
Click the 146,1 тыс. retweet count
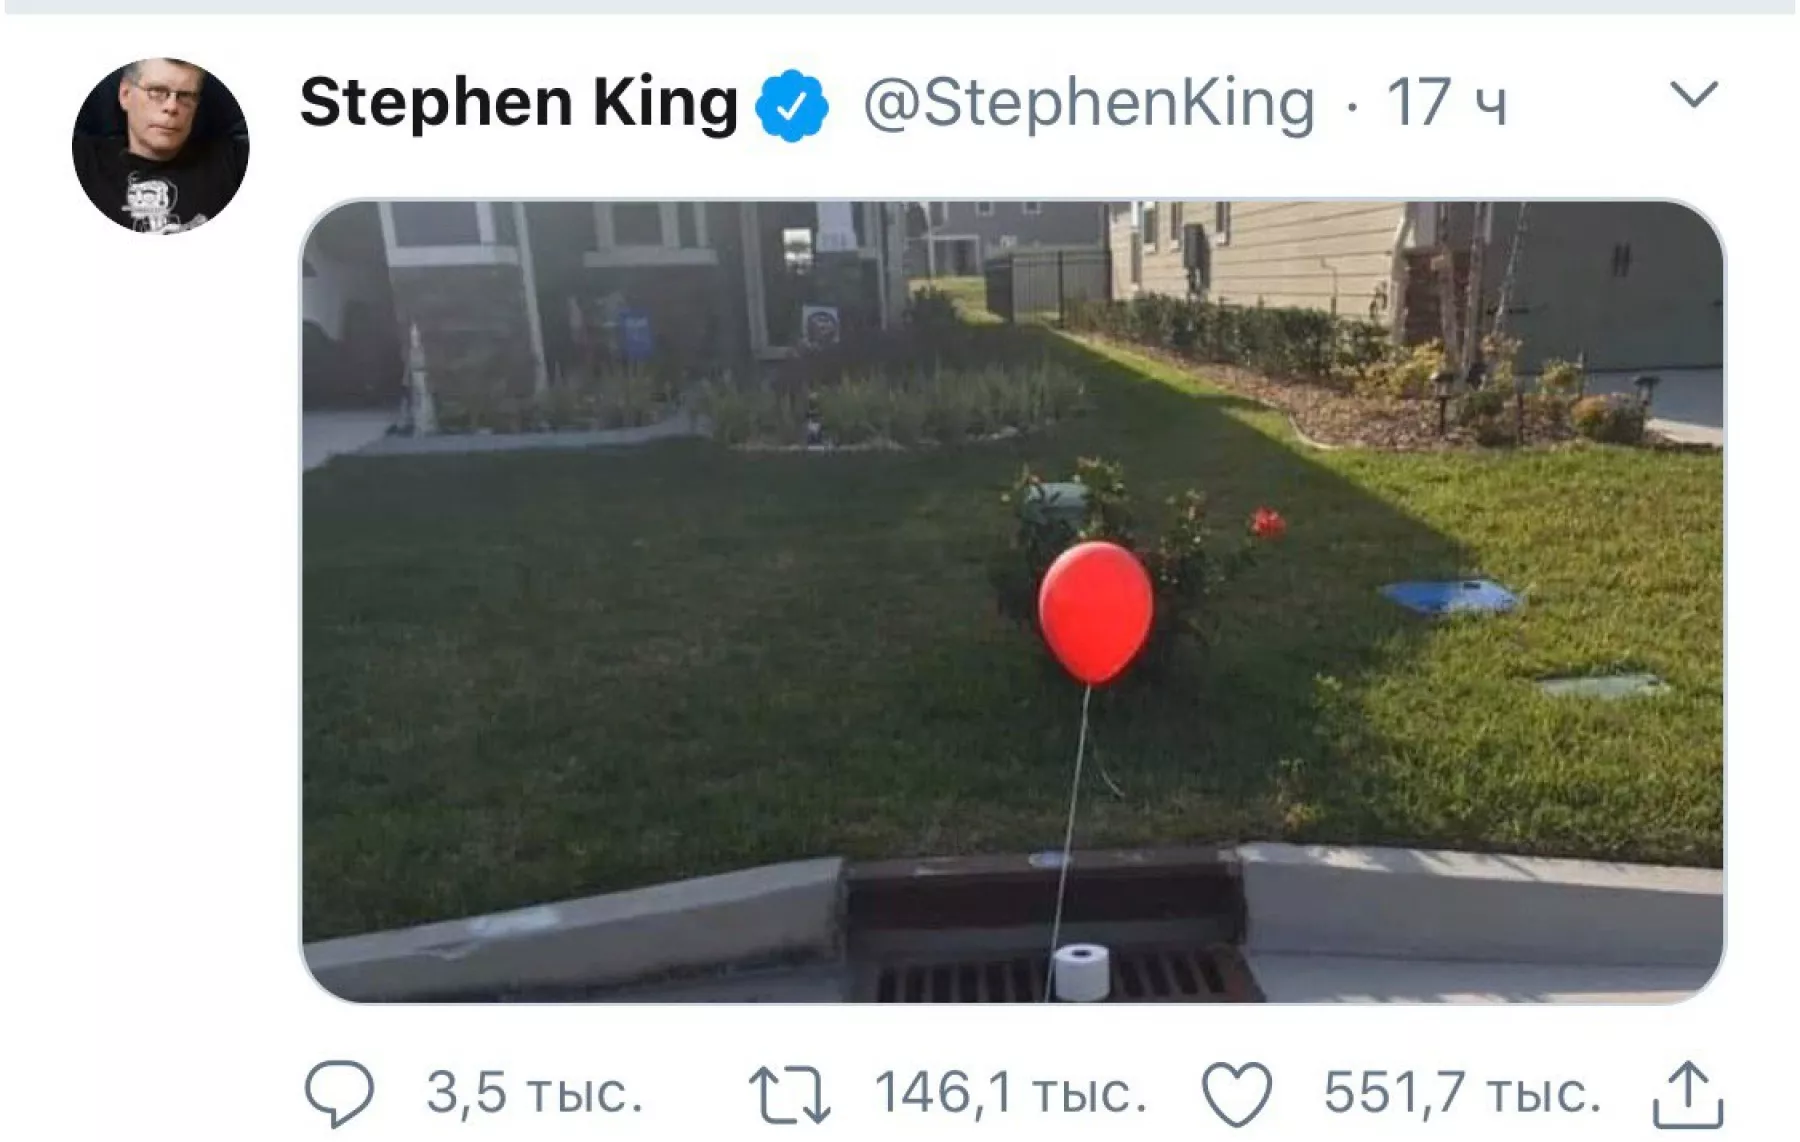1010,1092
